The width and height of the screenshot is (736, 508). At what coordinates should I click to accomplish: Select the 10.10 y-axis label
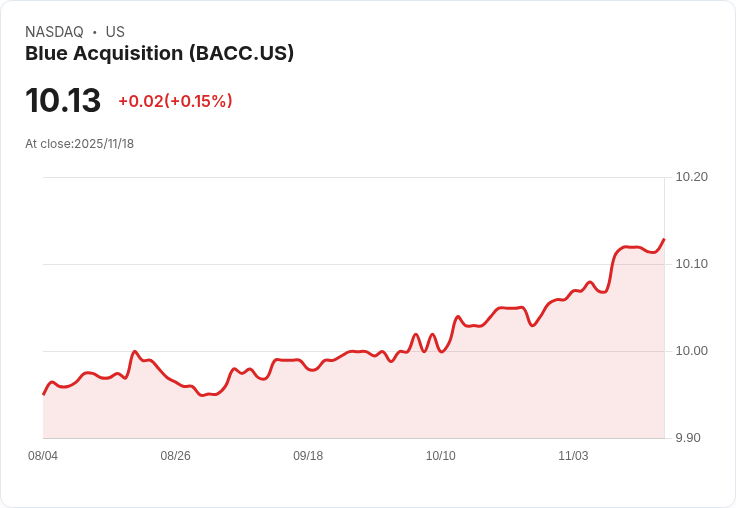click(x=691, y=264)
